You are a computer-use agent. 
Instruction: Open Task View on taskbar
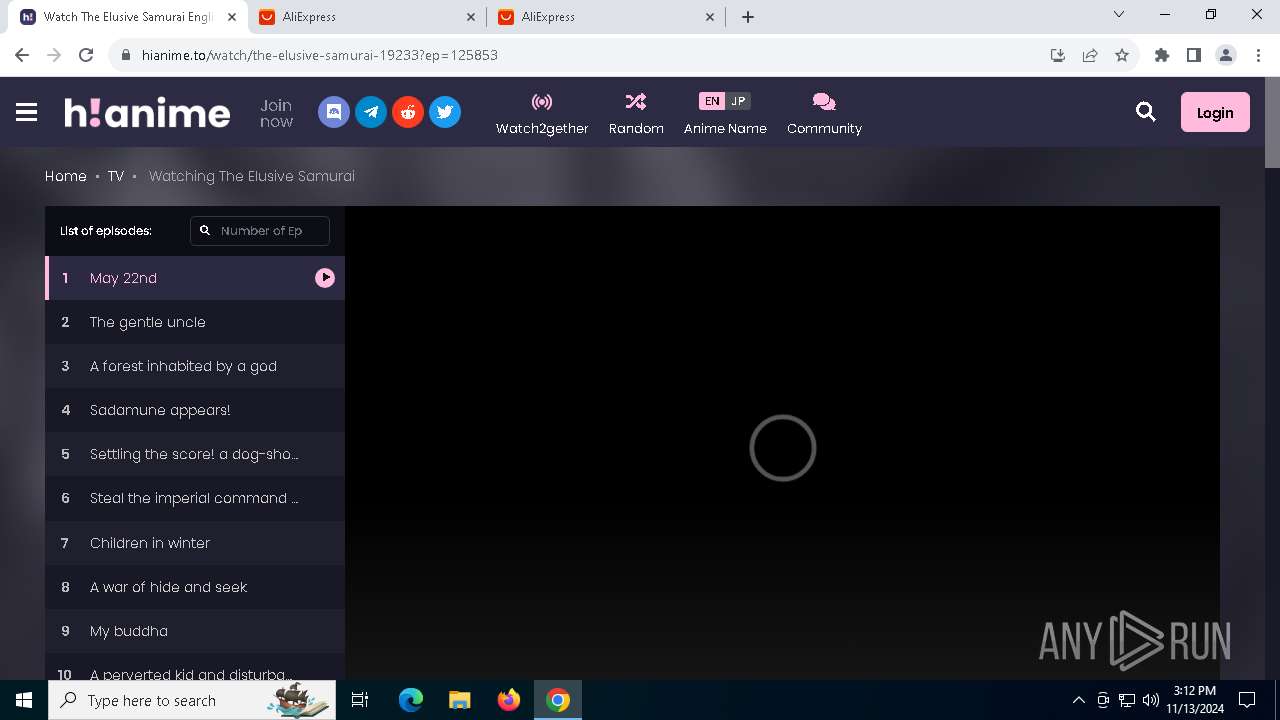click(x=360, y=700)
